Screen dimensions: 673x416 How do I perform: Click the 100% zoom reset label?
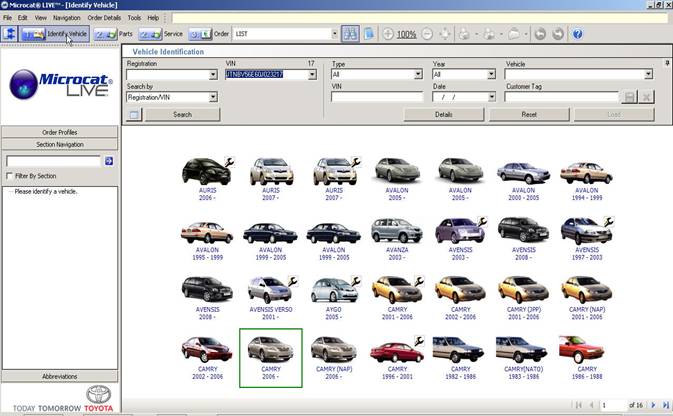tap(406, 34)
